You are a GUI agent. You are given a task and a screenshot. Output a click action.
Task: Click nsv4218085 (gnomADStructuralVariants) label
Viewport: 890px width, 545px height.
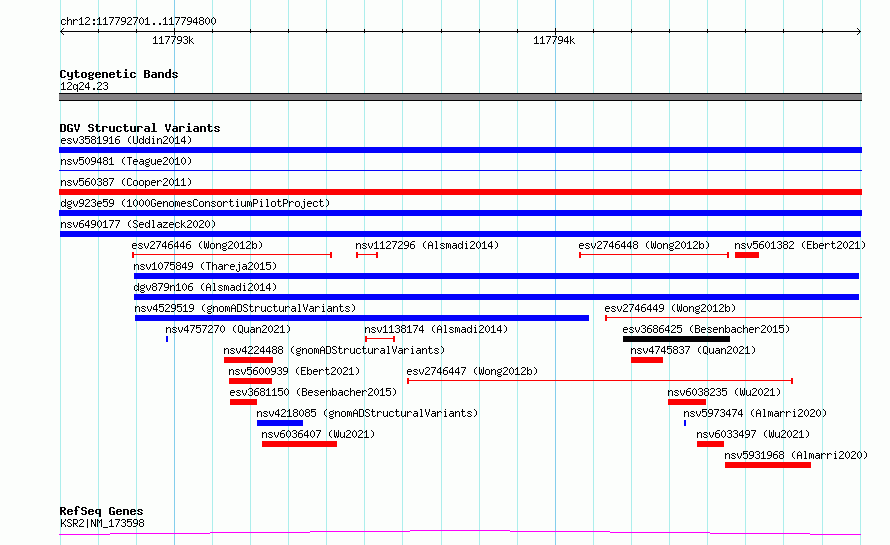pyautogui.click(x=367, y=413)
